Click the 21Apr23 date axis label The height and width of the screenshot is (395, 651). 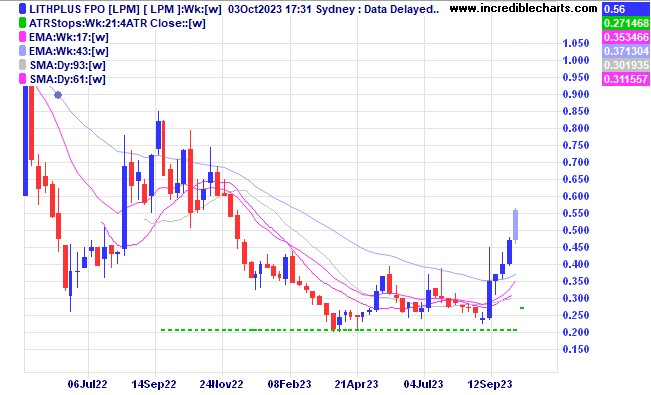tap(357, 384)
